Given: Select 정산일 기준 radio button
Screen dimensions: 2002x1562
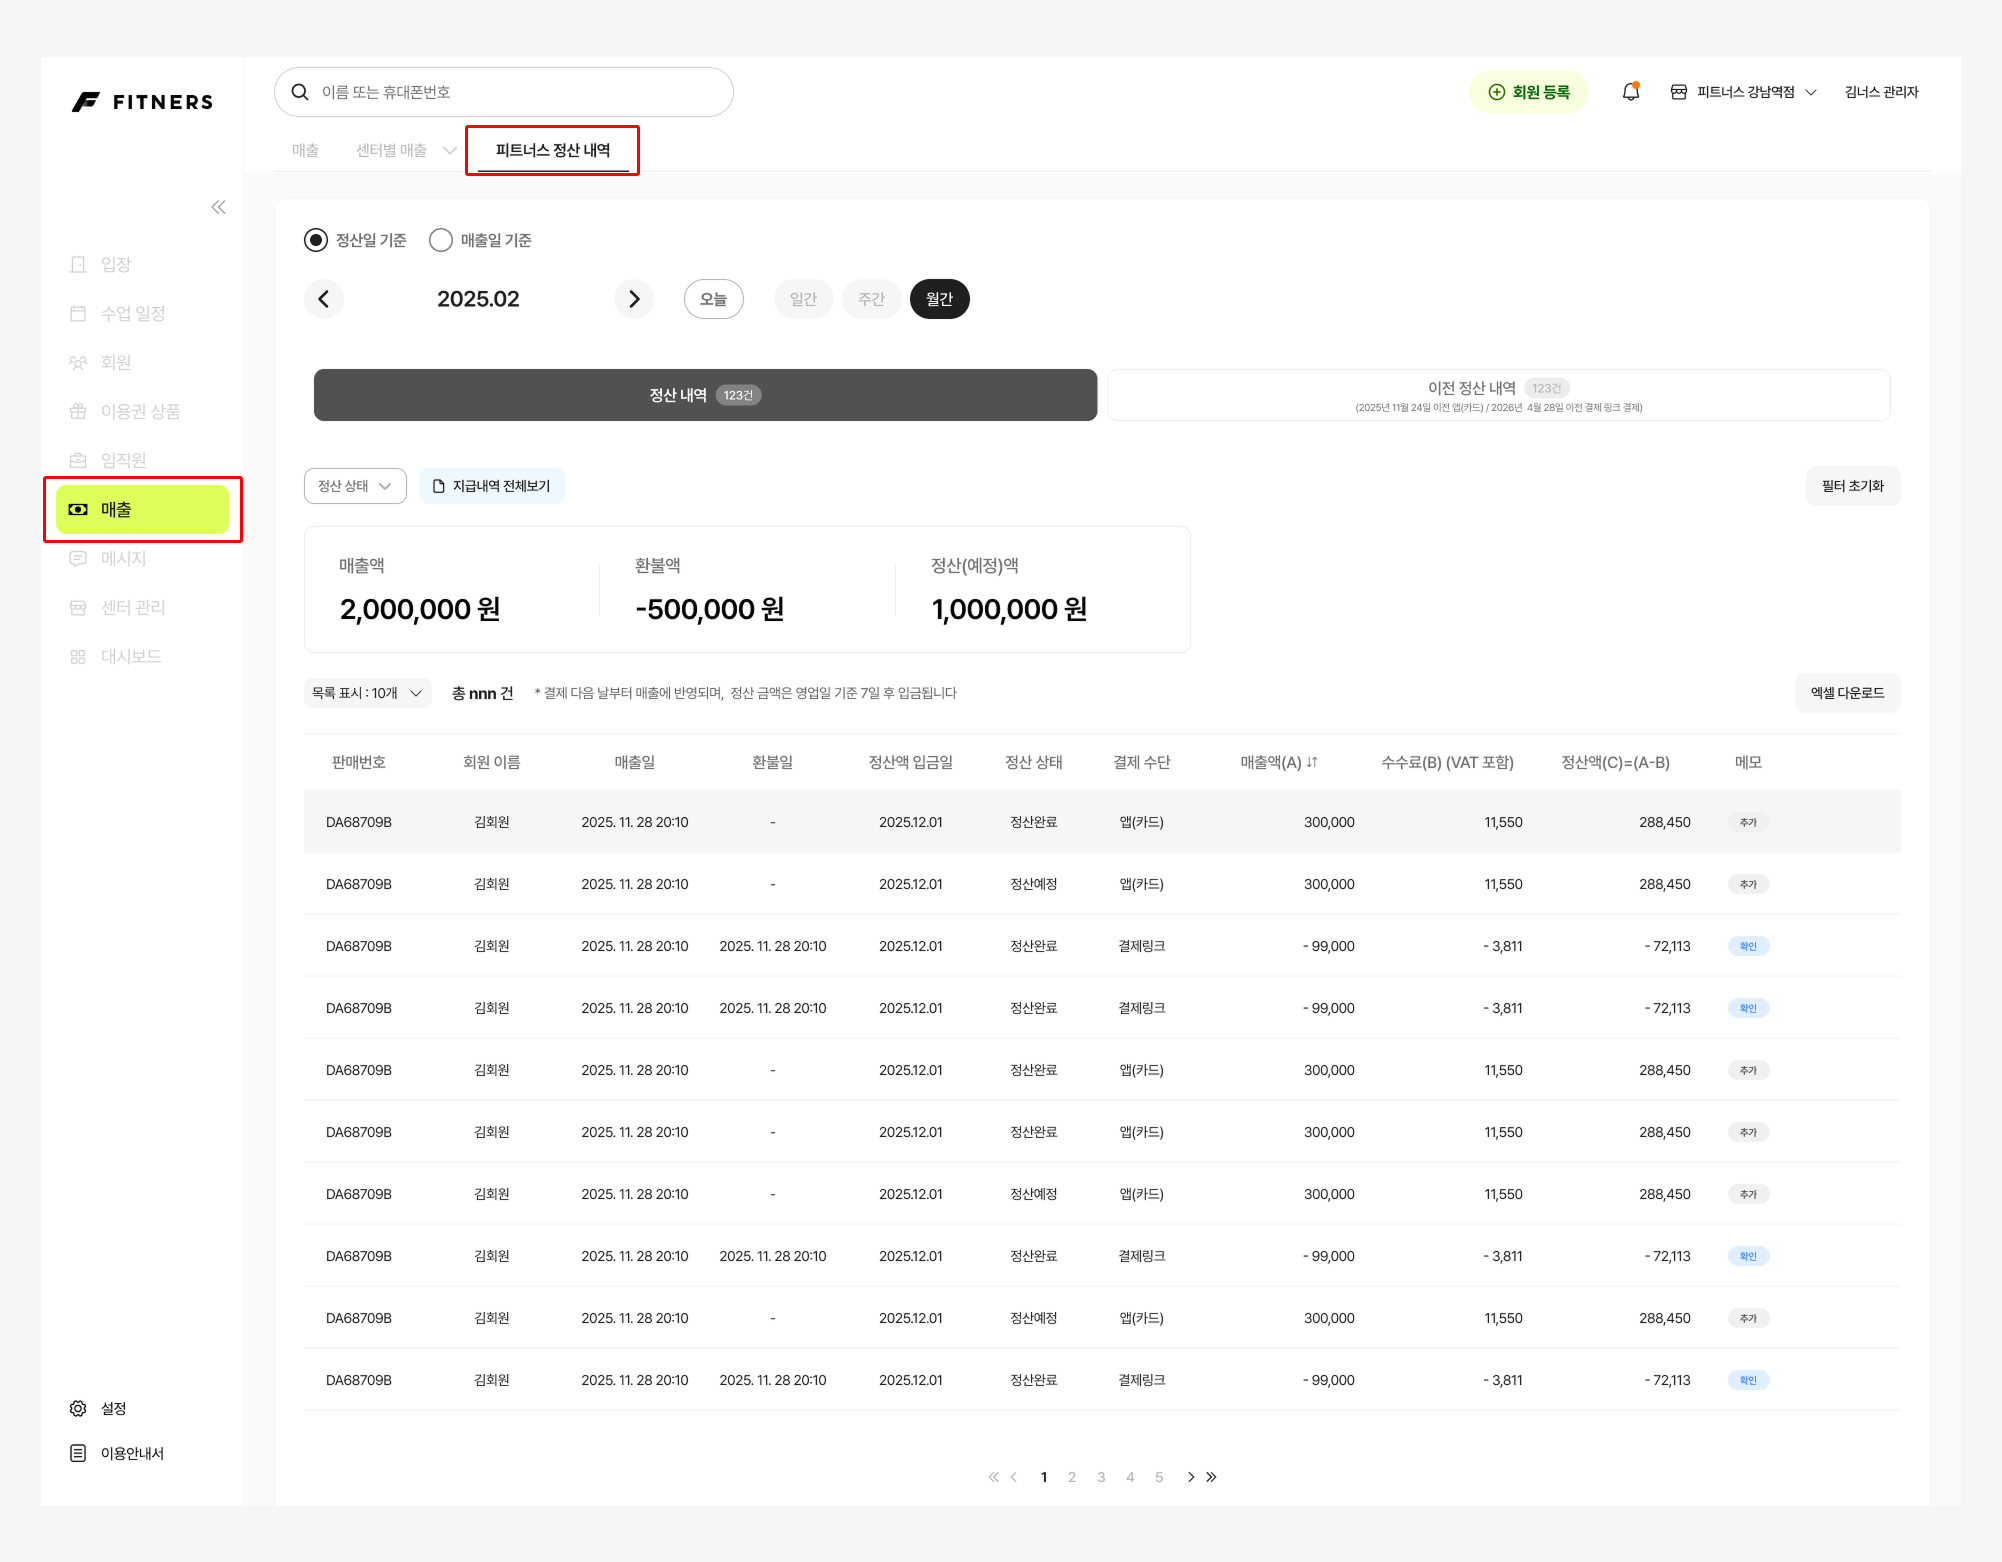Looking at the screenshot, I should tap(316, 240).
